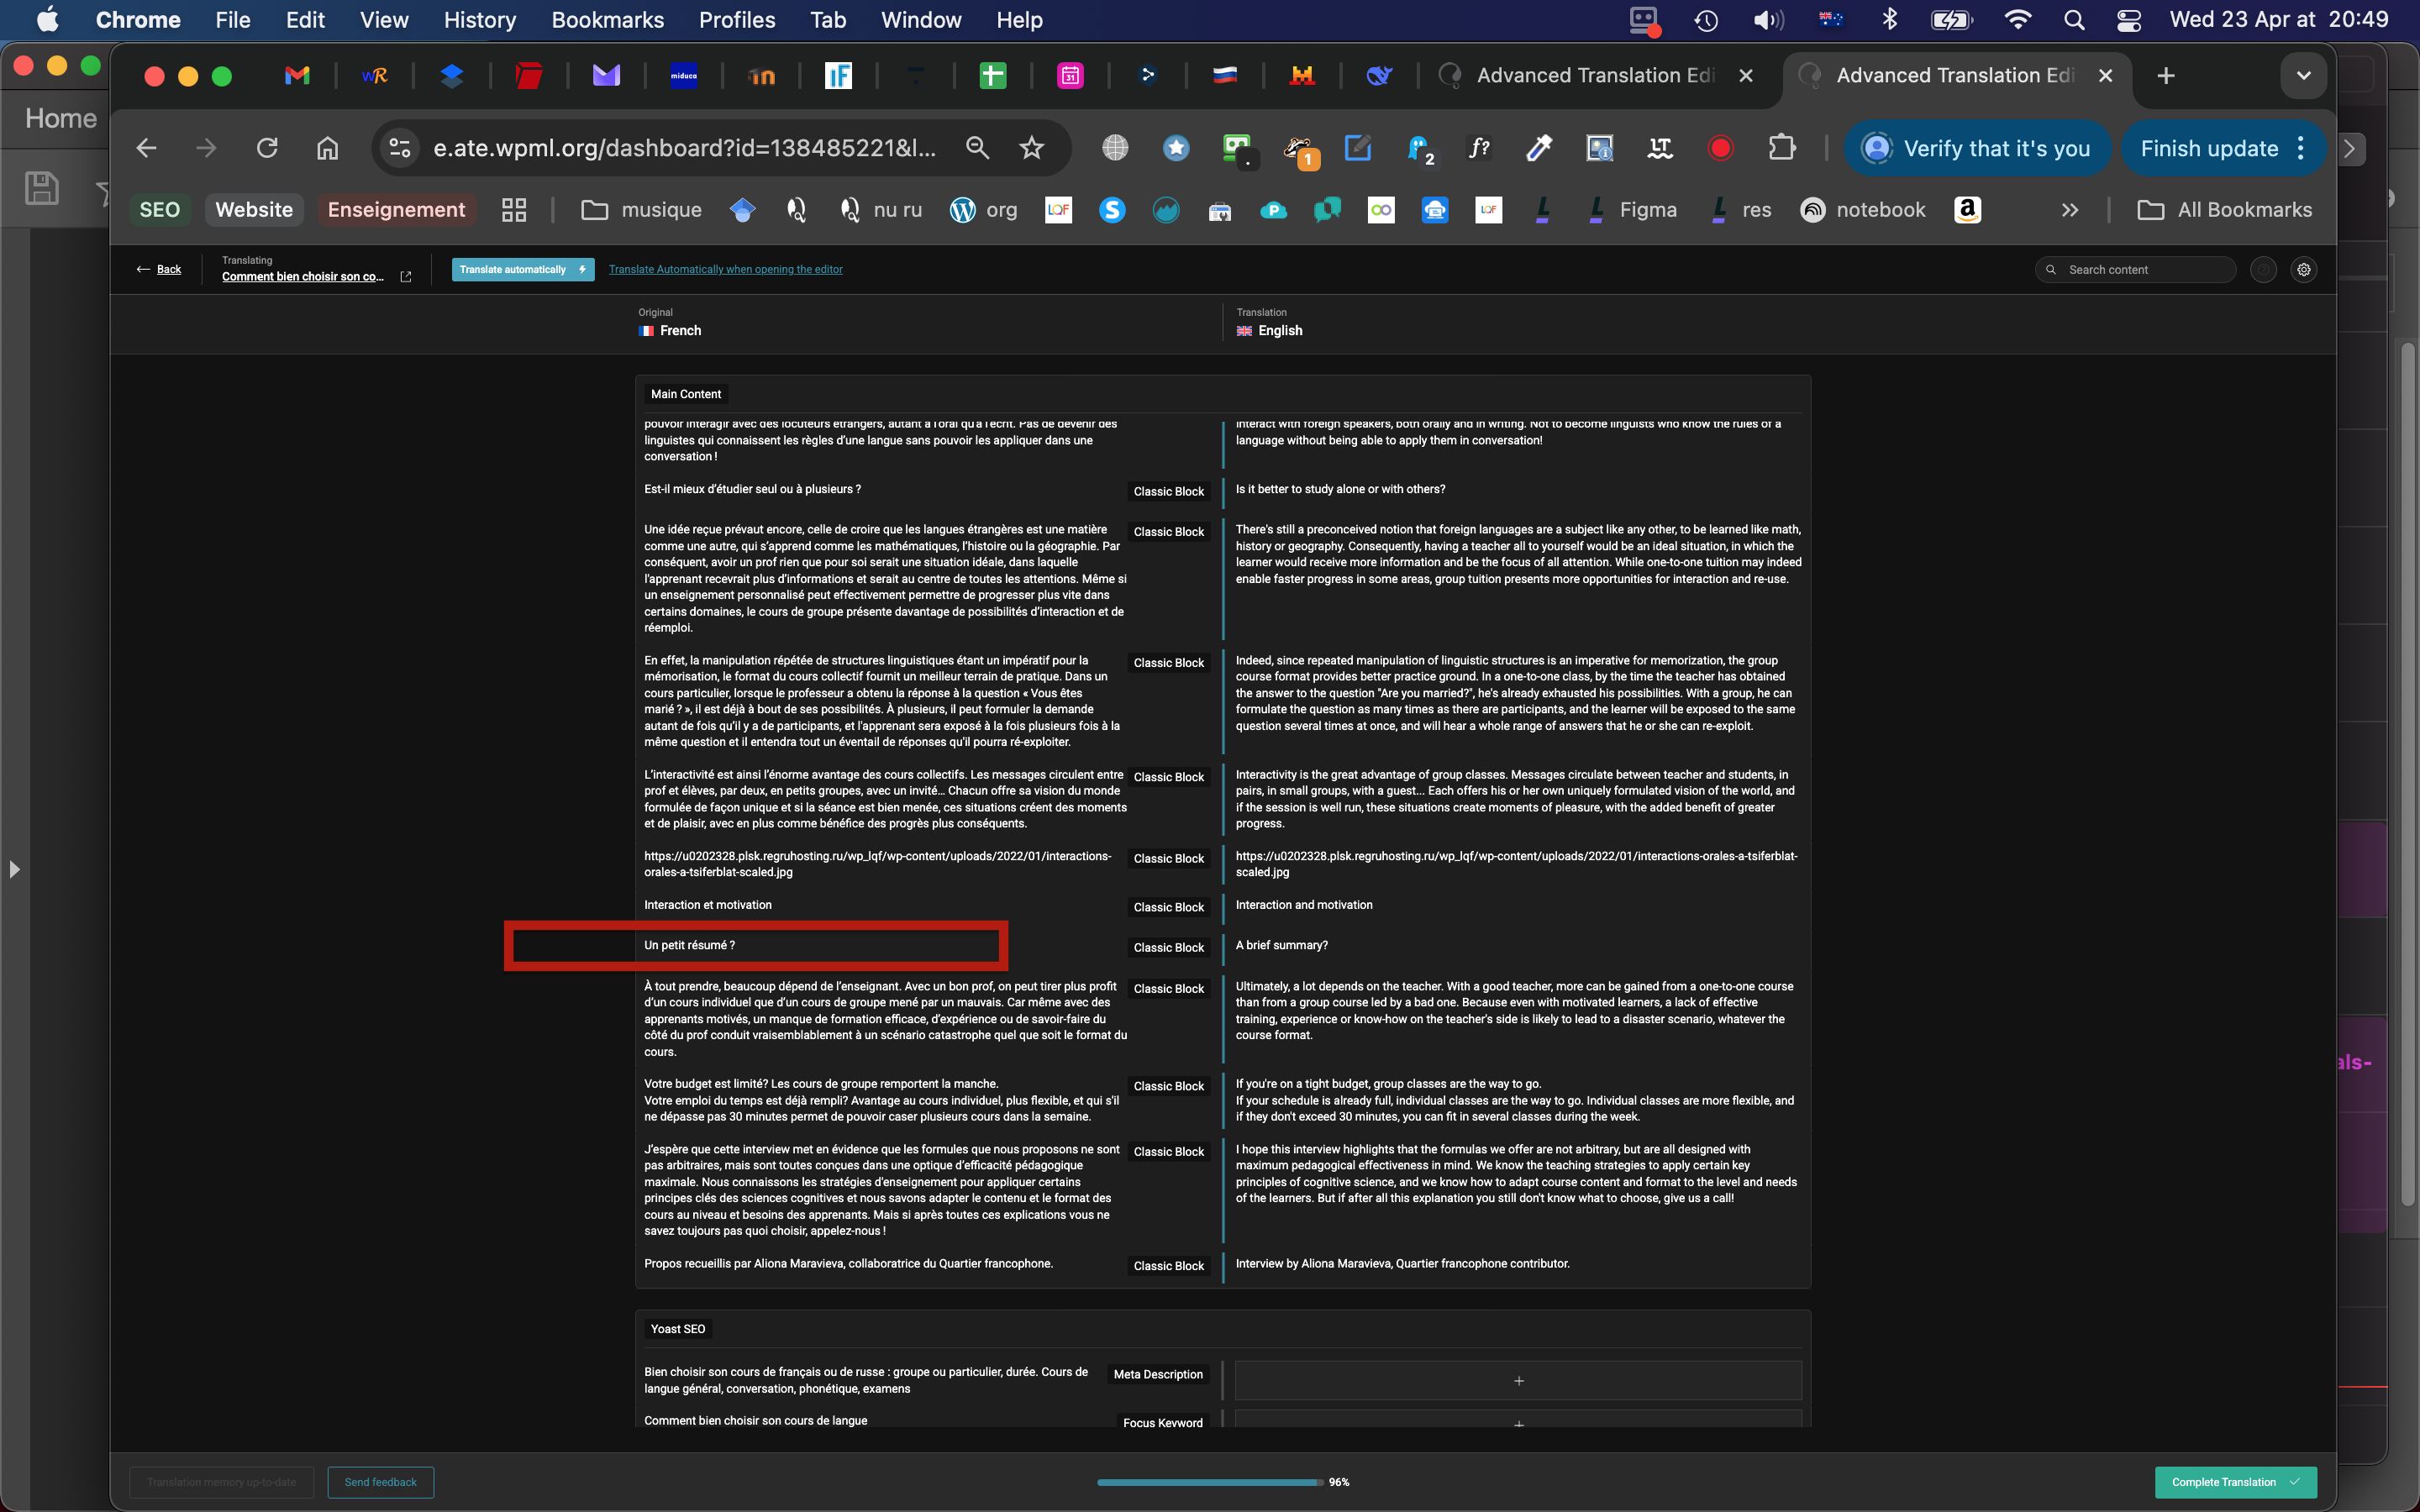Screen dimensions: 2420x1512
Task: Open the Amazon bookmark icon
Action: (1967, 210)
